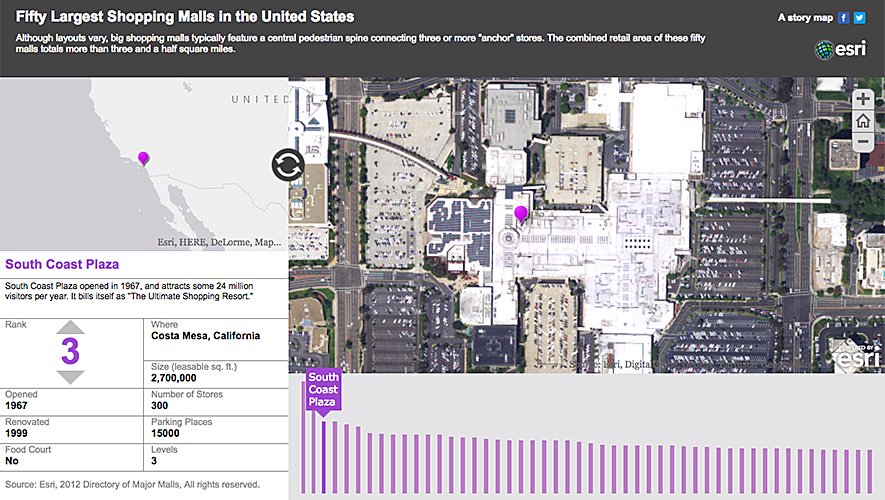Click the Costa Mesa, California value
This screenshot has width=885, height=500.
205,336
